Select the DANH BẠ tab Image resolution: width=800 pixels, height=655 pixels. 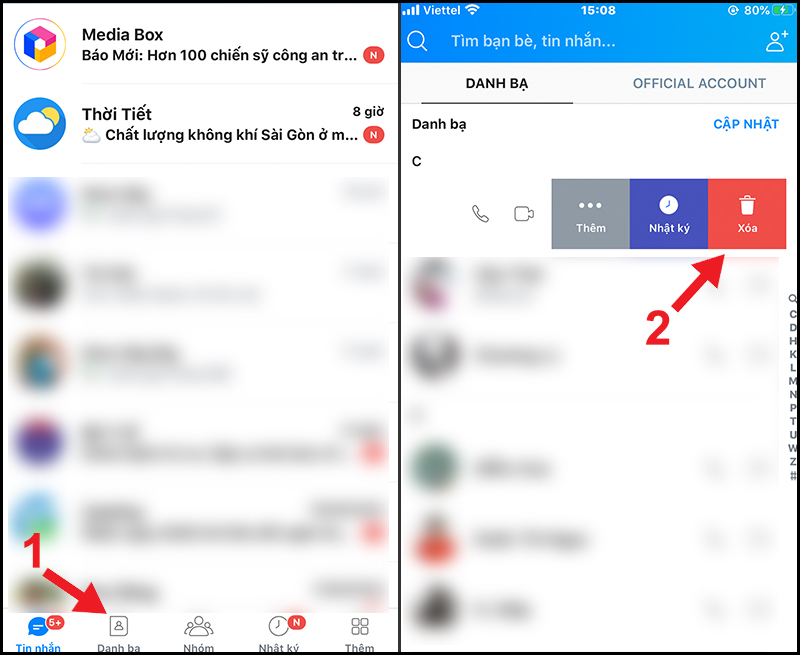click(x=497, y=84)
